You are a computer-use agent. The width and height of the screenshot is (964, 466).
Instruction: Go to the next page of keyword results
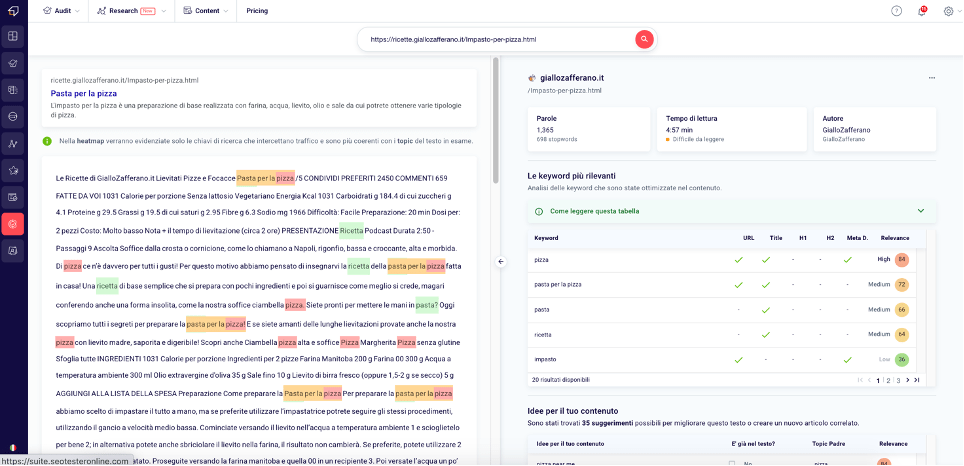(x=907, y=380)
